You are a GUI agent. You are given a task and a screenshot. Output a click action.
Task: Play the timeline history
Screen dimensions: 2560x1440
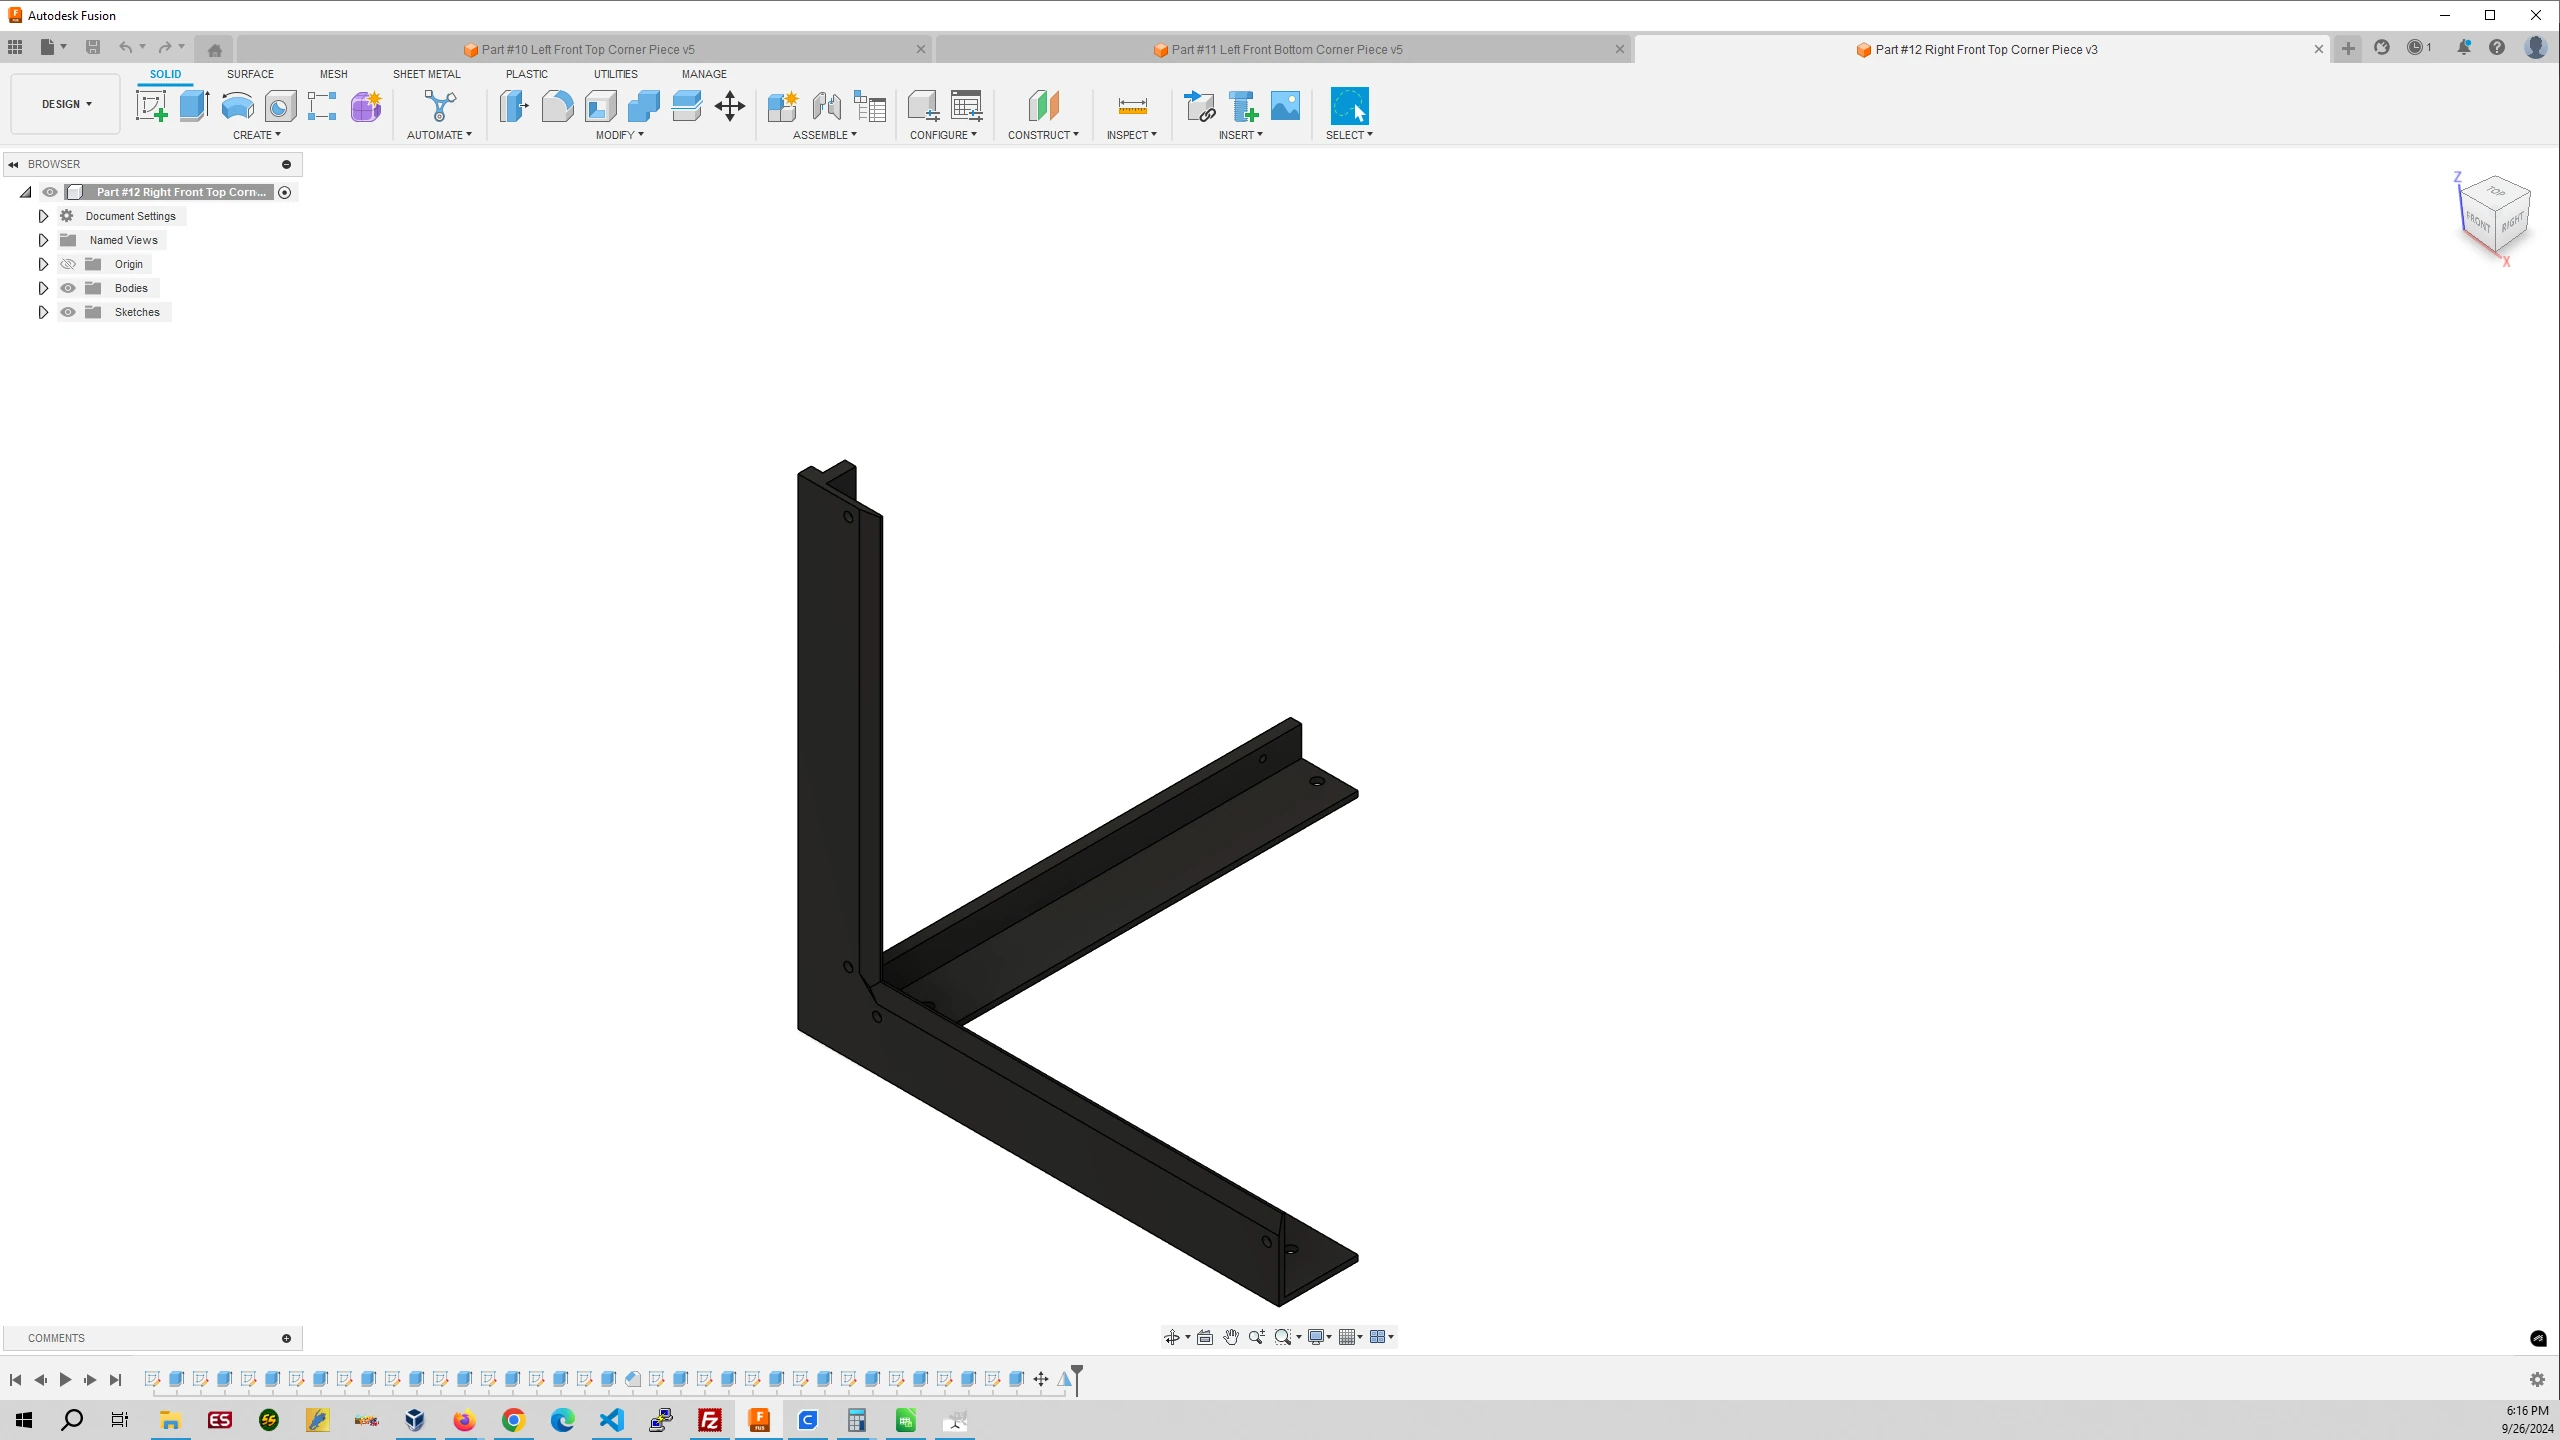click(65, 1380)
